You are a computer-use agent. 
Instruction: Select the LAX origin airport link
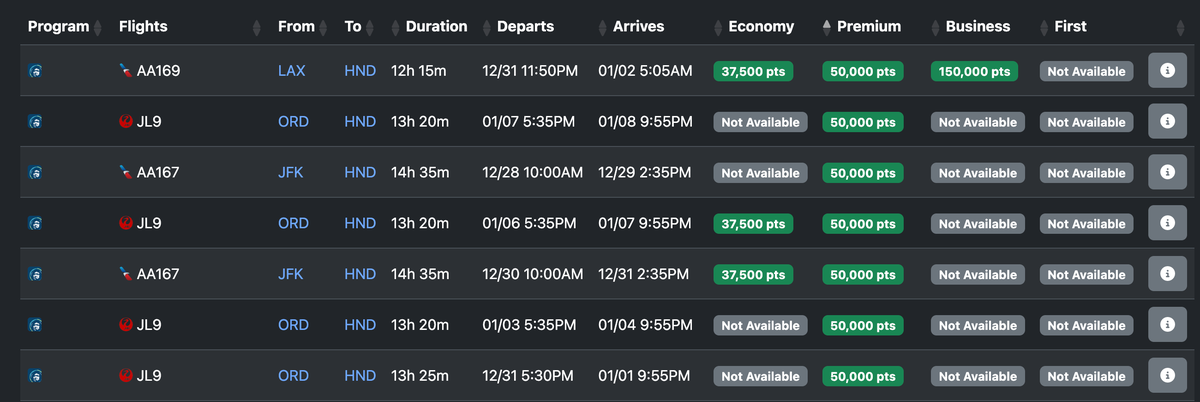[x=293, y=71]
